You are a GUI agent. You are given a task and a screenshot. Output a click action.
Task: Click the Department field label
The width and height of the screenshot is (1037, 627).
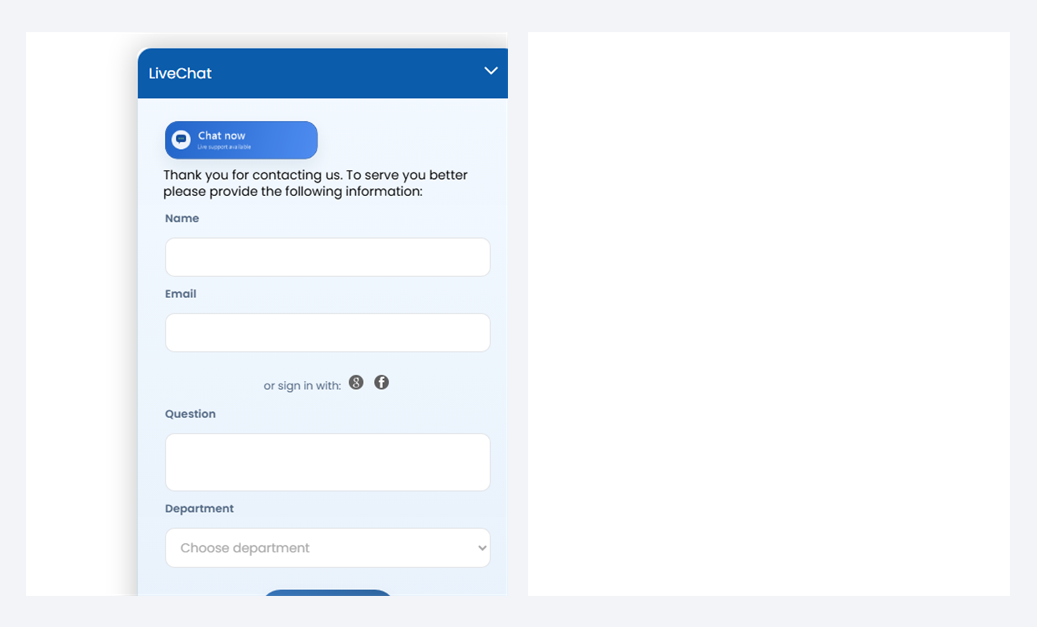pos(199,509)
